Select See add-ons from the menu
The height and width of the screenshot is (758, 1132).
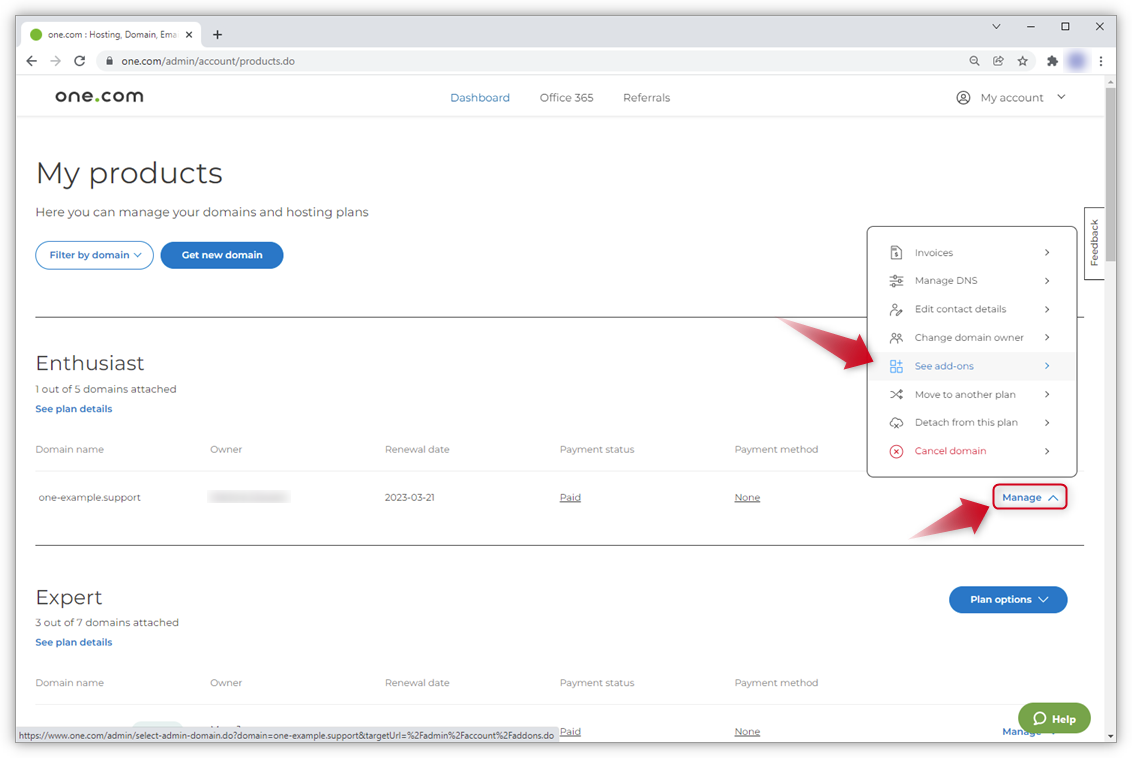[944, 366]
